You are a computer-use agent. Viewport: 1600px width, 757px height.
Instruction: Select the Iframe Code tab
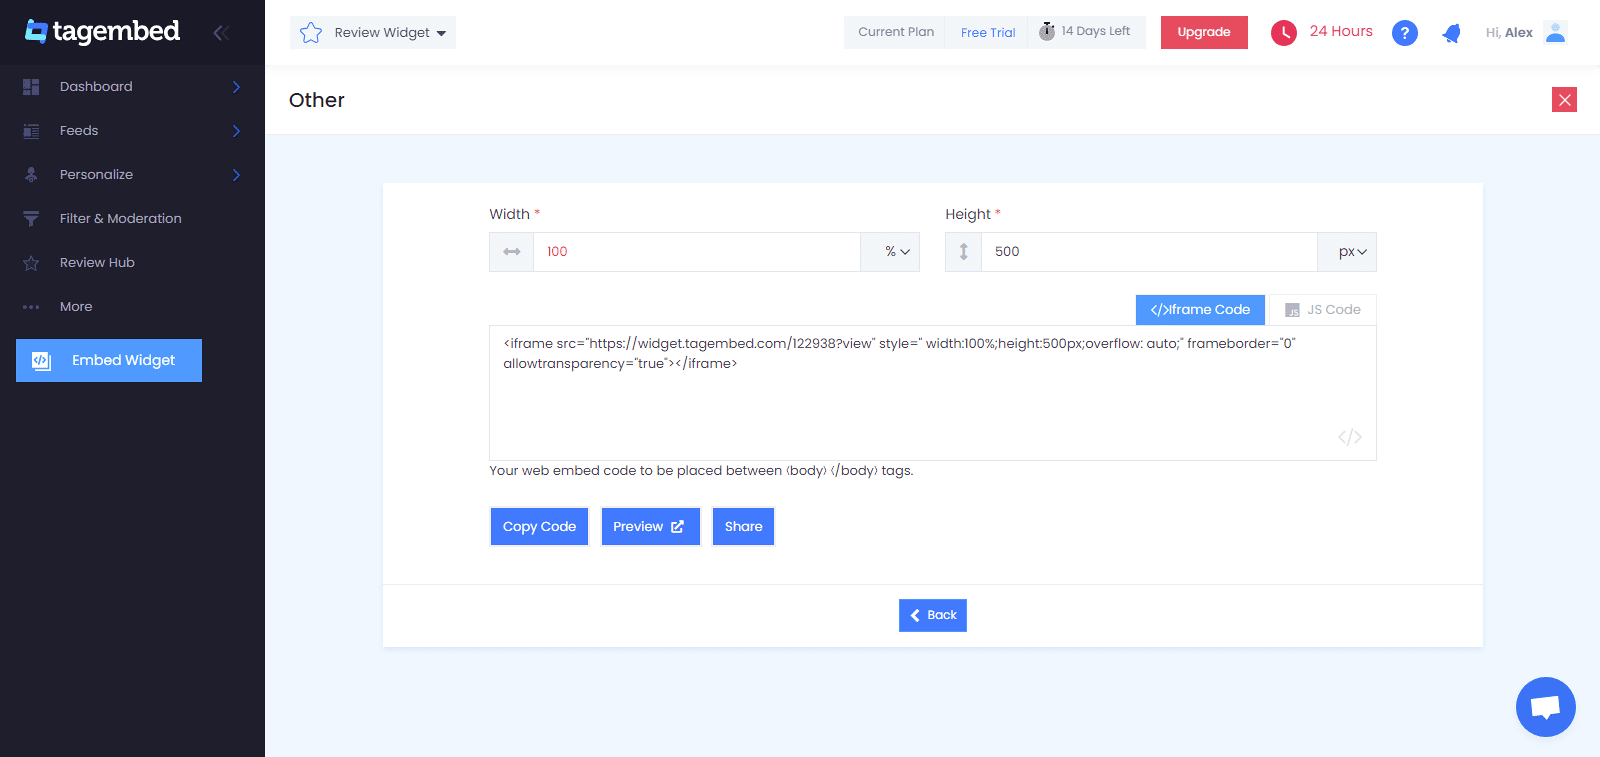point(1200,310)
